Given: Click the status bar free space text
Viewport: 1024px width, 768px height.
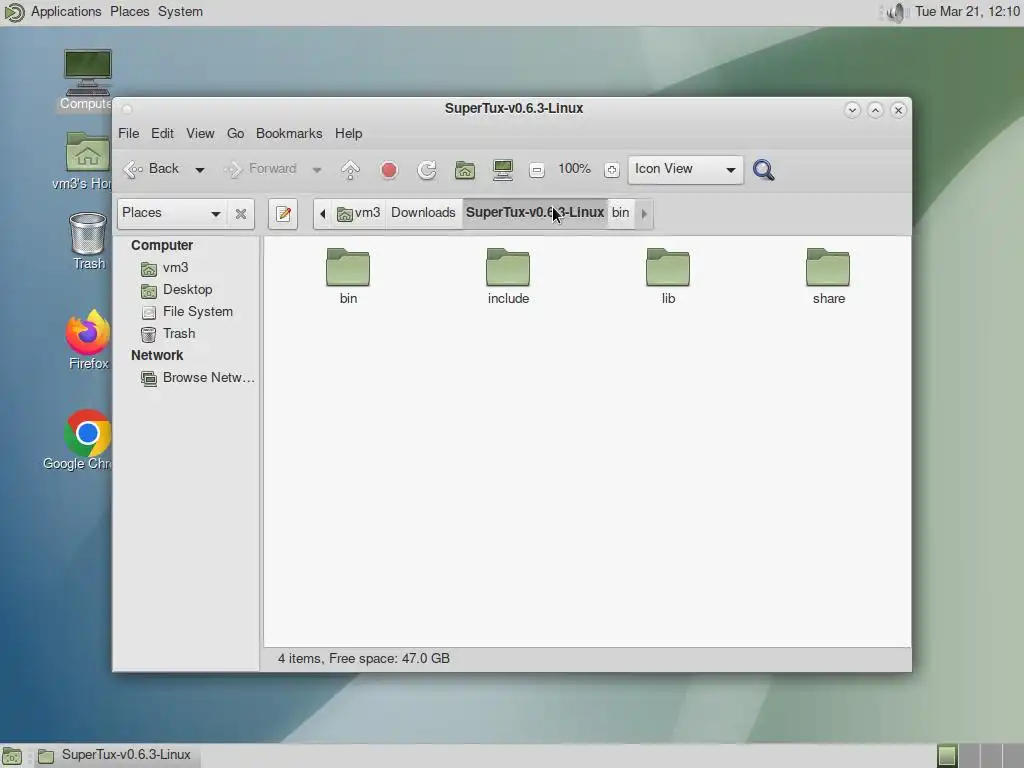Looking at the screenshot, I should [389, 658].
